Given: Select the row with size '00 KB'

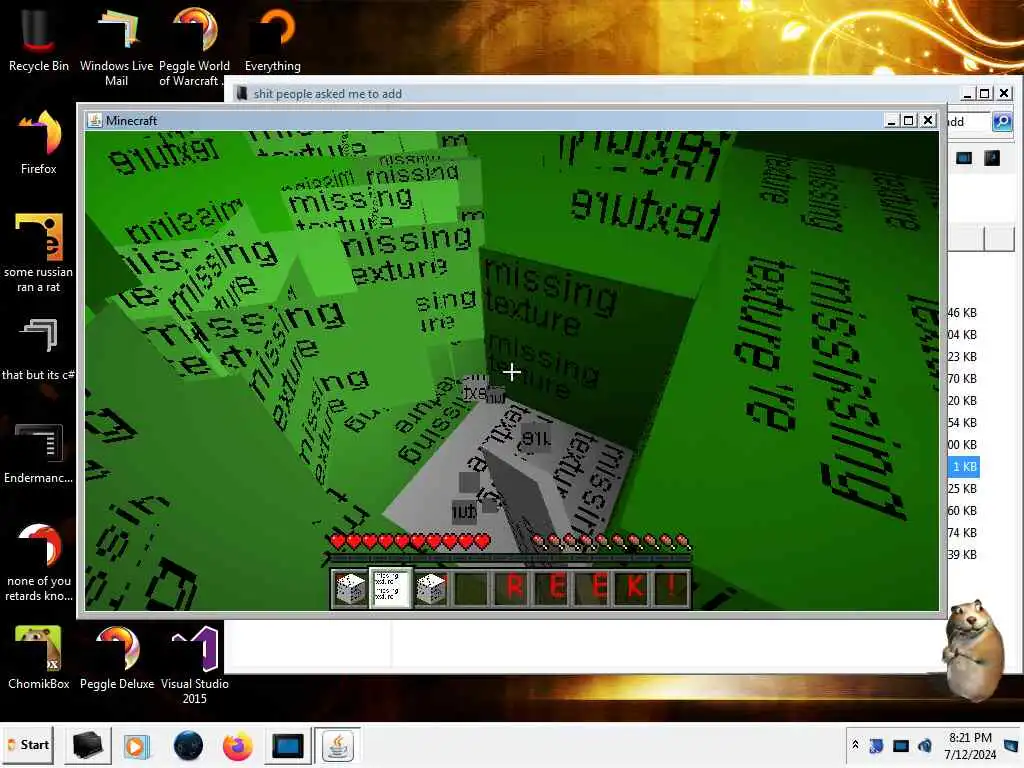Looking at the screenshot, I should pos(963,445).
